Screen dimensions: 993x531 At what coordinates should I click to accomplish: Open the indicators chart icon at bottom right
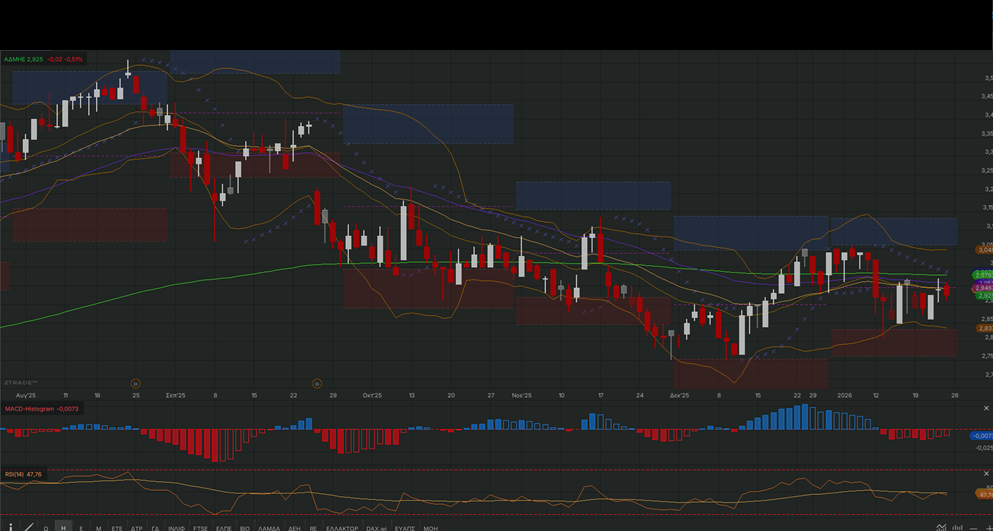tap(941, 527)
